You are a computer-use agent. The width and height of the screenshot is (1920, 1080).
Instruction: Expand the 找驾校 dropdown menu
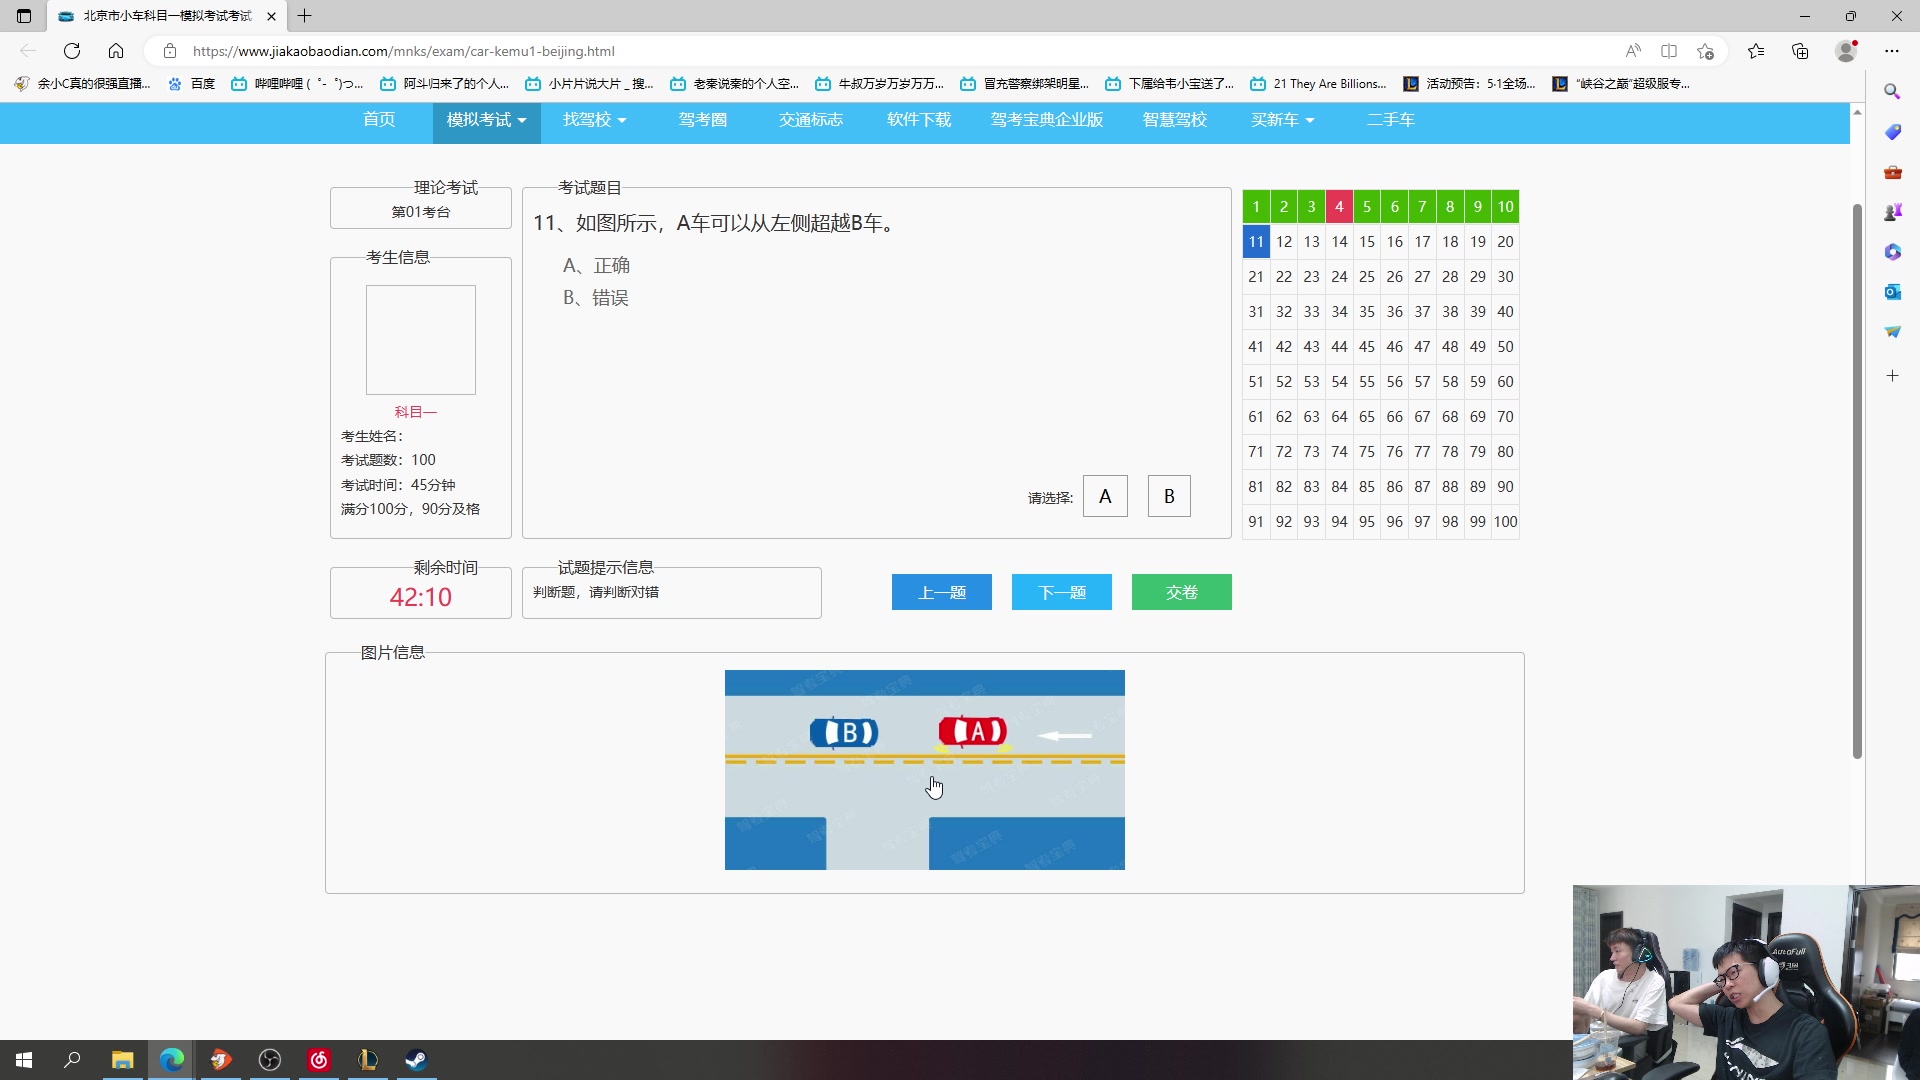[594, 120]
